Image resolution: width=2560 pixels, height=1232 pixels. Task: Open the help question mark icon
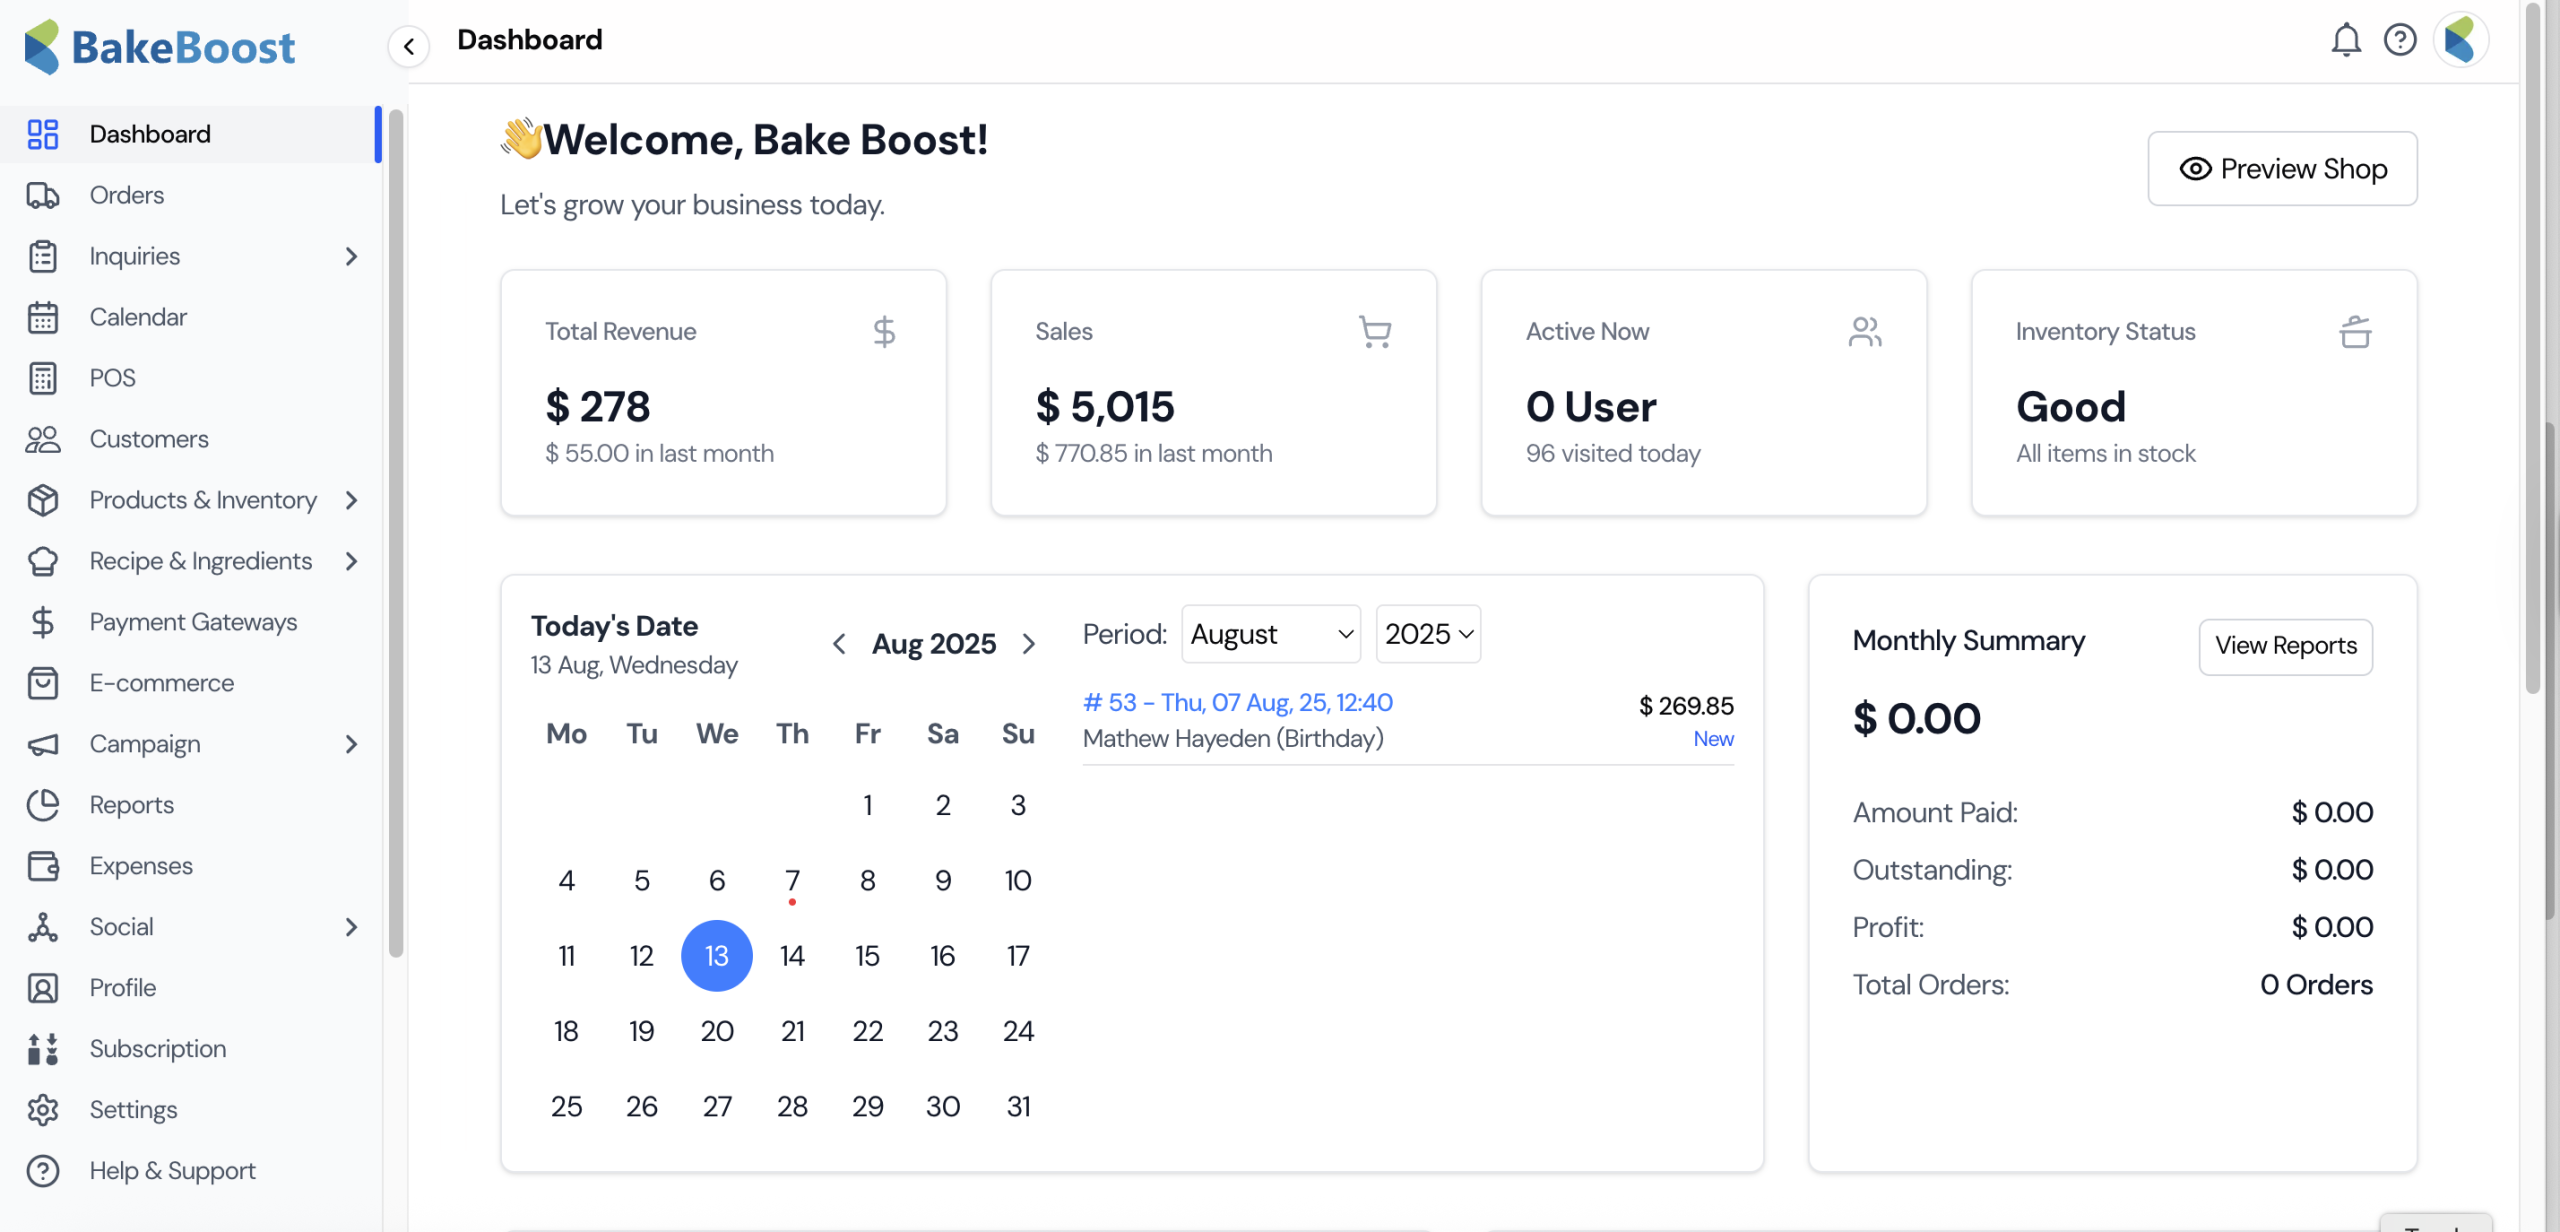2399,40
